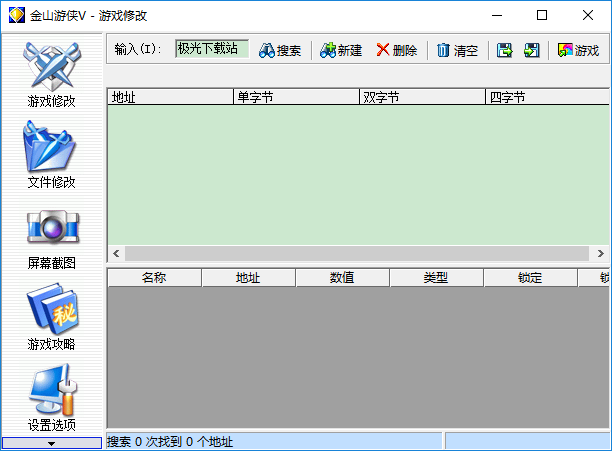Click the 类型 column header
This screenshot has height=451, width=612.
coord(436,278)
